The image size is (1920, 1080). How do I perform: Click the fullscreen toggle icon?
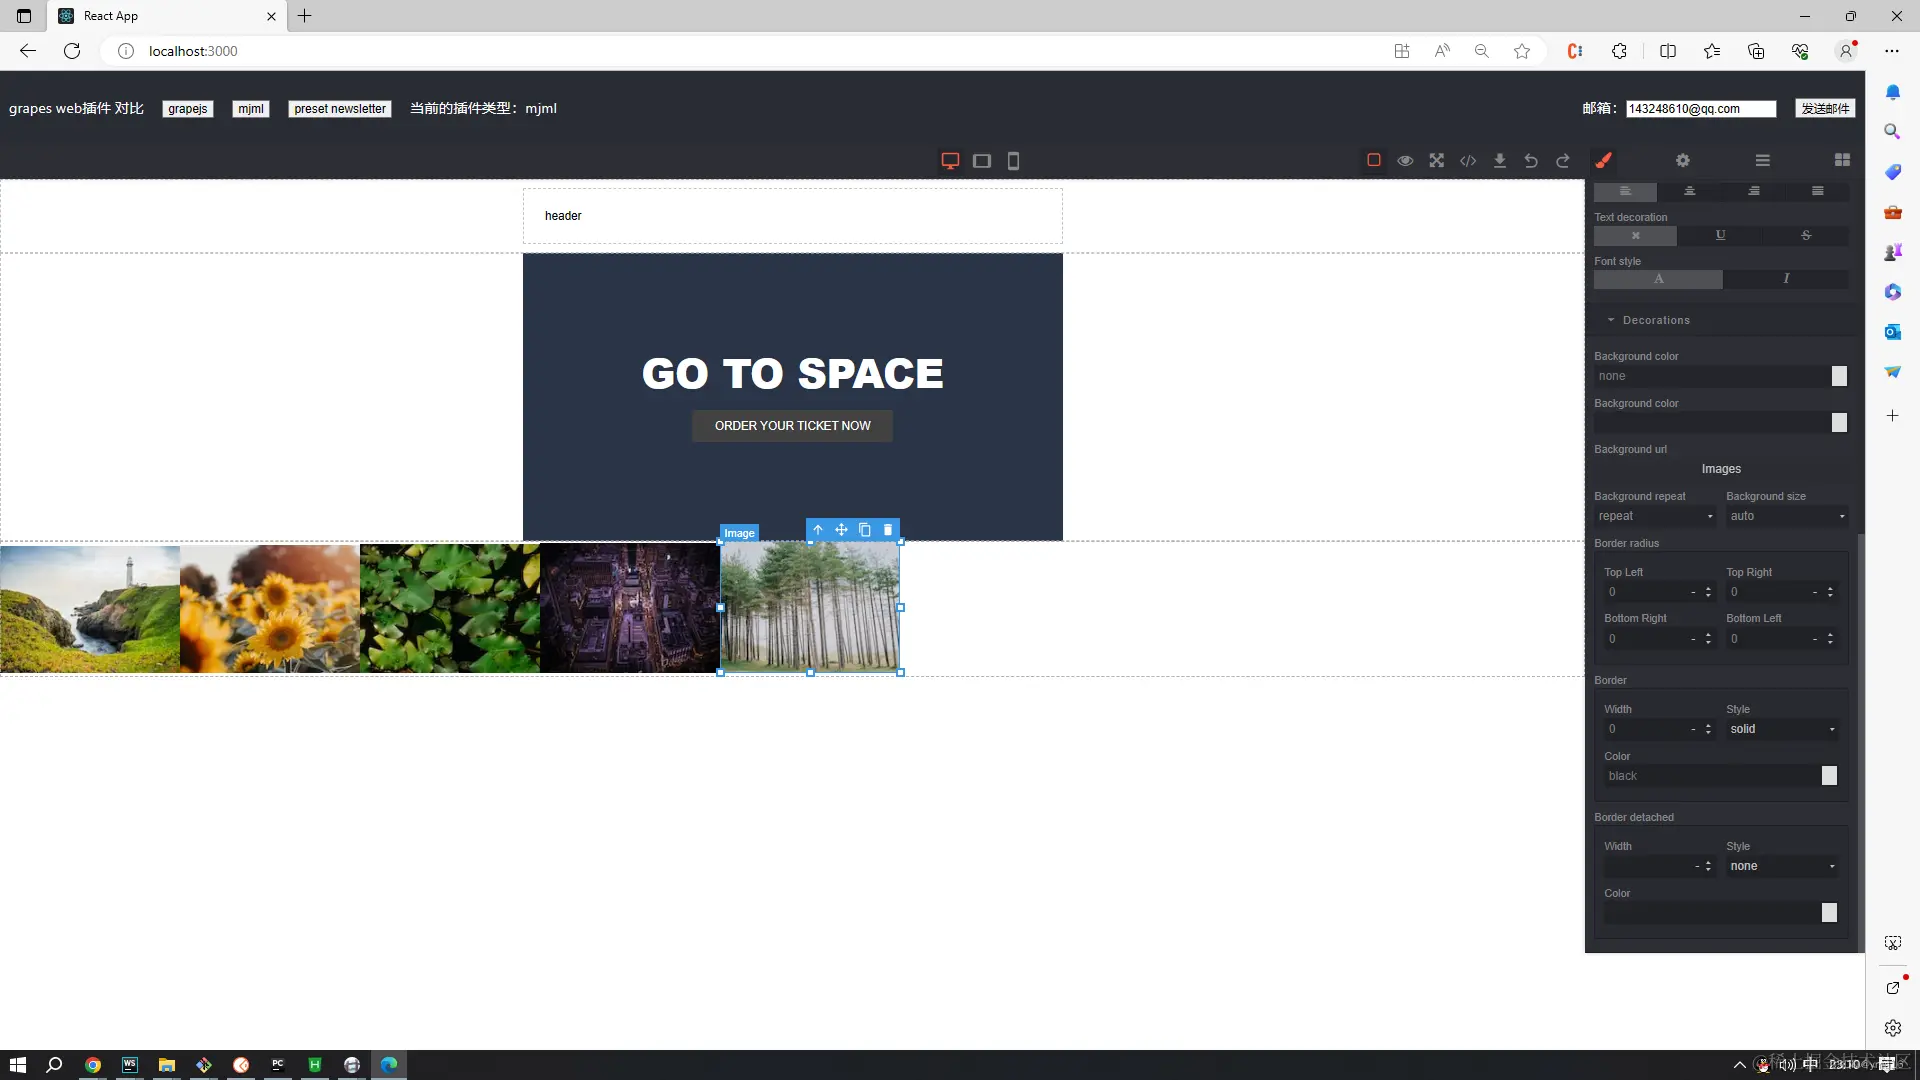pos(1437,161)
